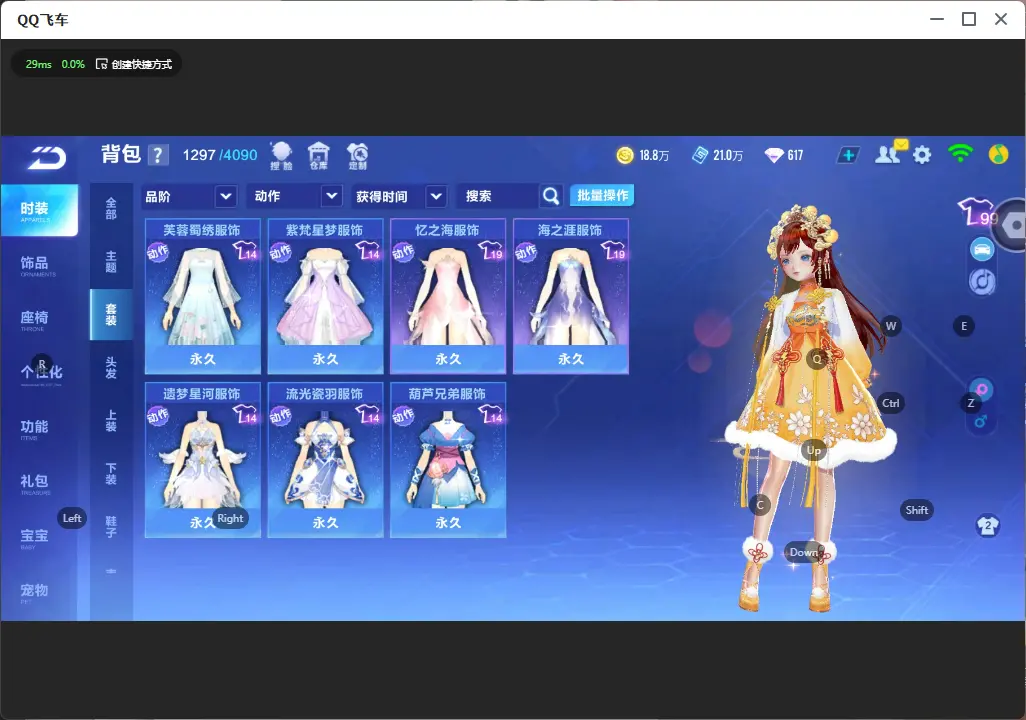Select the 忆之海服饰 outfit card
The image size is (1026, 720).
click(448, 297)
